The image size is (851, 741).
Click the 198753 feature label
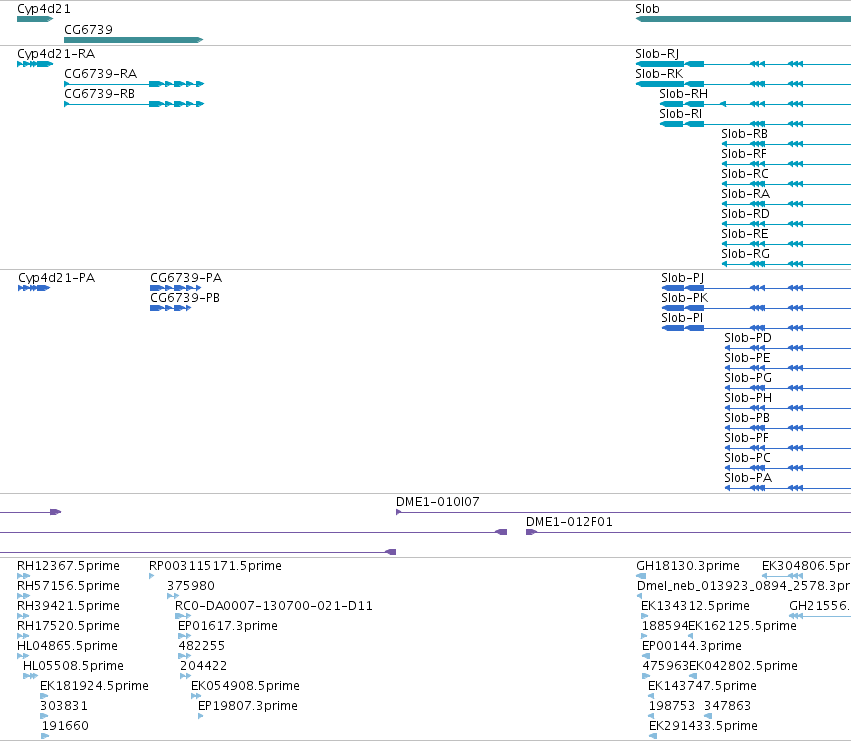click(x=672, y=707)
